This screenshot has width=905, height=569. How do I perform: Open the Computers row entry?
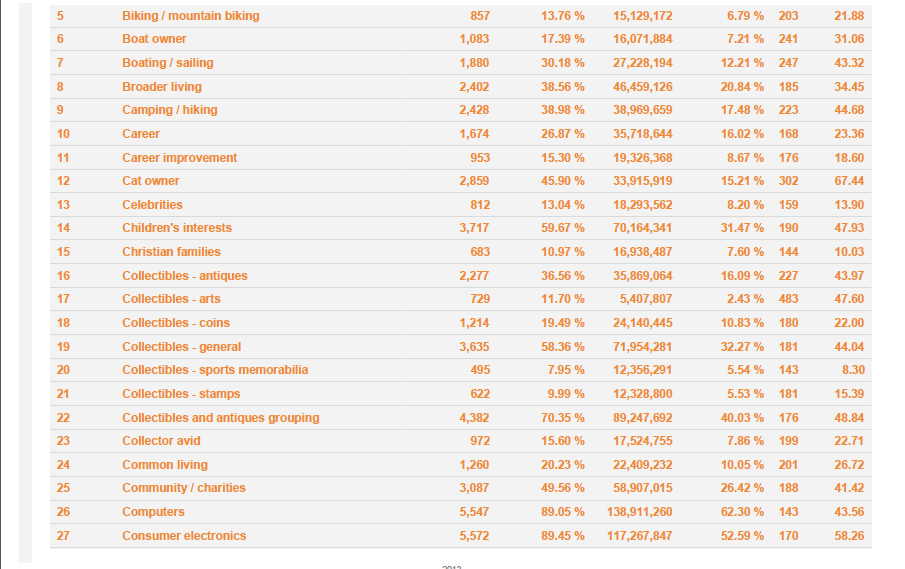point(153,511)
